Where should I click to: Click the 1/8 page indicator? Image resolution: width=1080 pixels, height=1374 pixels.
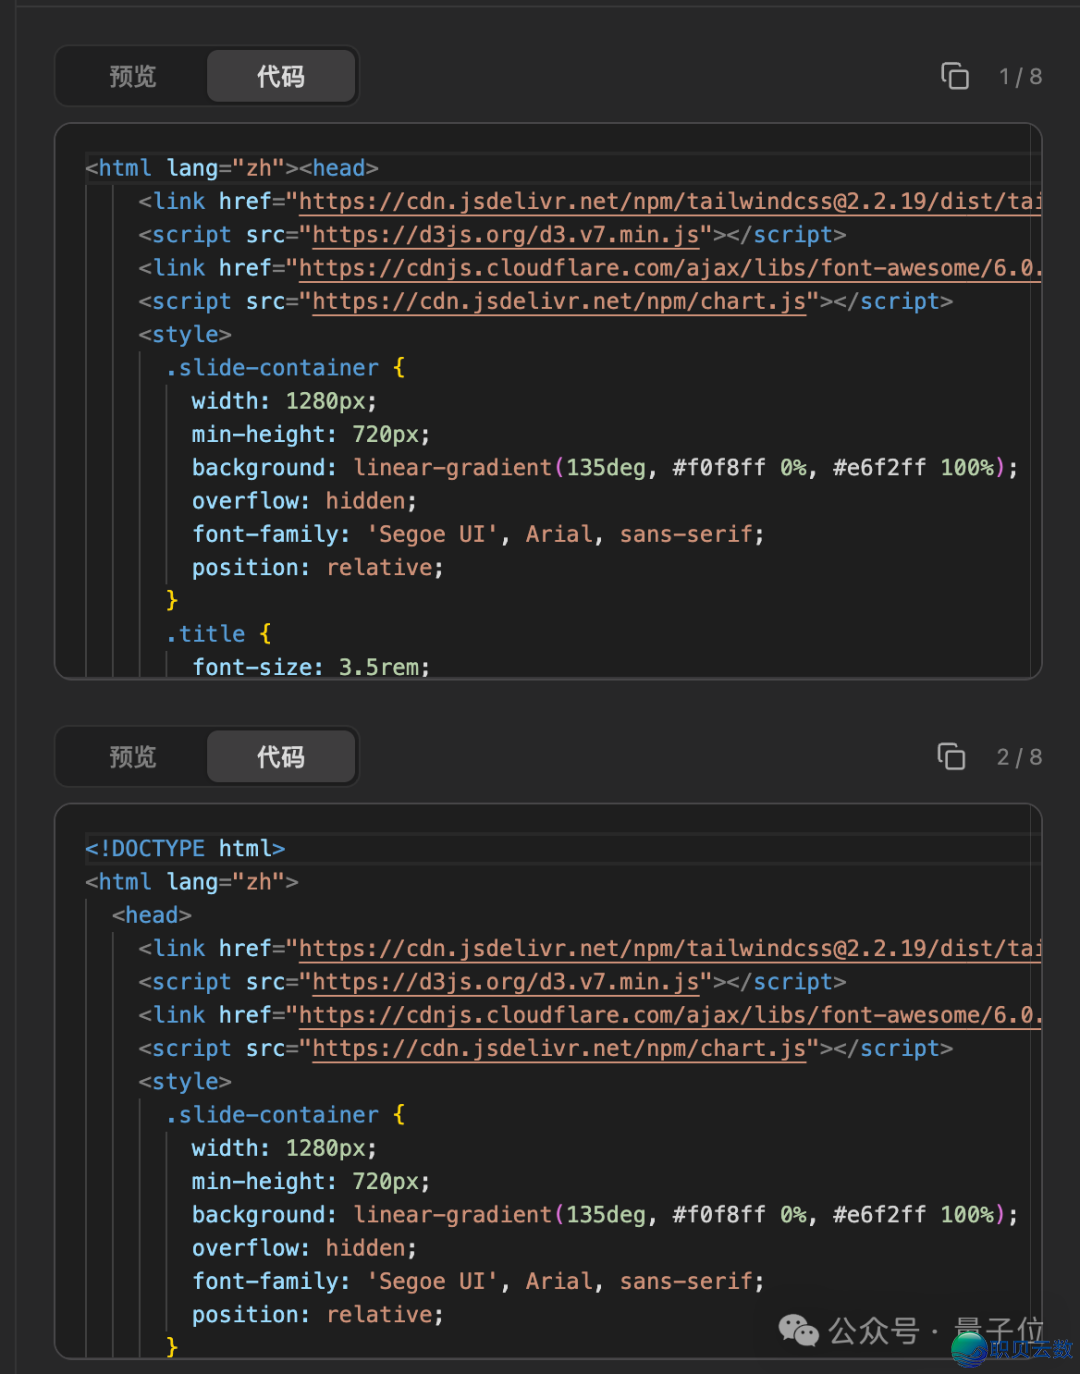pos(1020,77)
